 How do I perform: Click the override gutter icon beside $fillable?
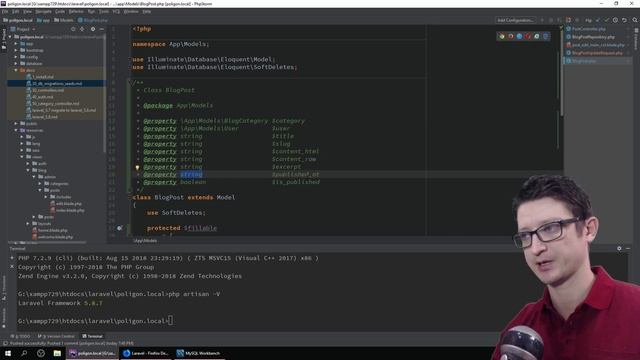coord(119,228)
